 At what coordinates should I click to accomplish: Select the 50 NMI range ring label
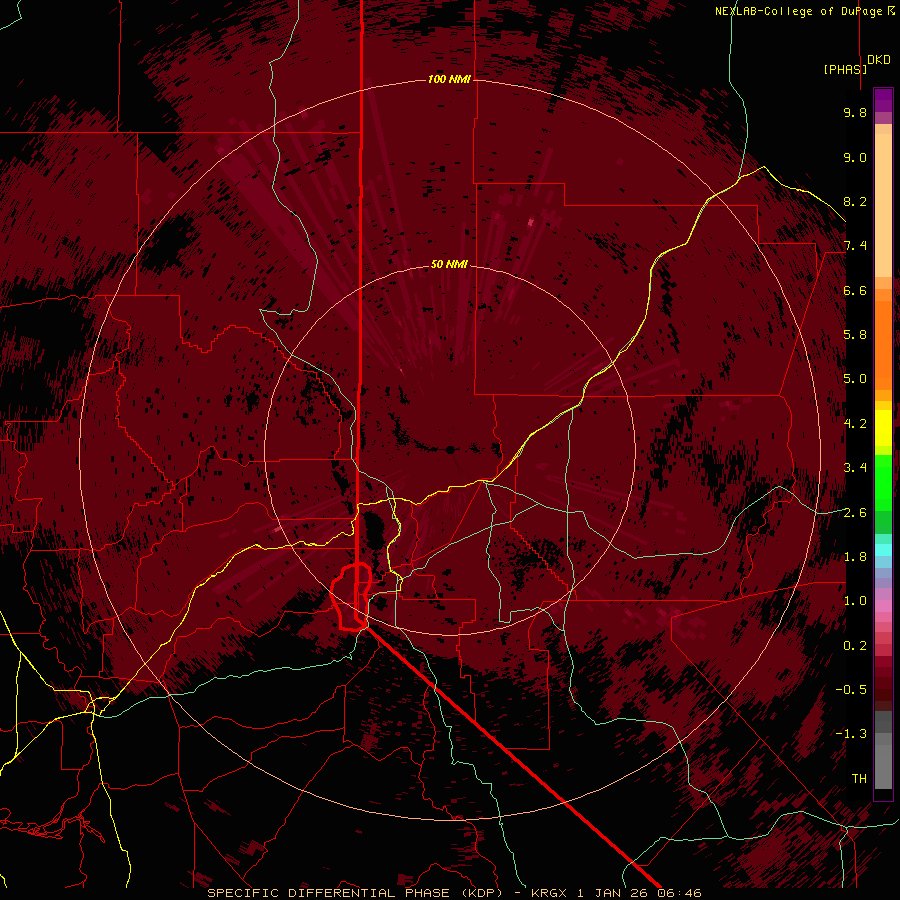[x=449, y=264]
